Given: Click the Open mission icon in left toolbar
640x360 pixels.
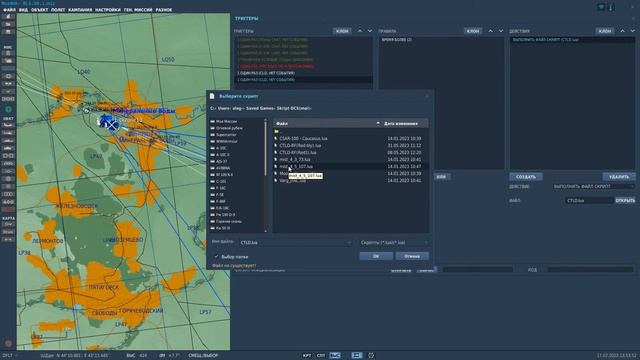Looking at the screenshot, I should pos(8,24).
